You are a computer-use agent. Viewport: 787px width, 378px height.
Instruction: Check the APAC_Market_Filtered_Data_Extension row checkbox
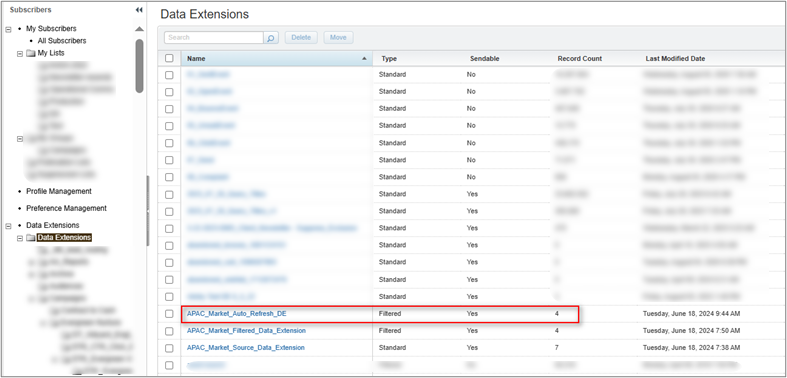[x=169, y=331]
